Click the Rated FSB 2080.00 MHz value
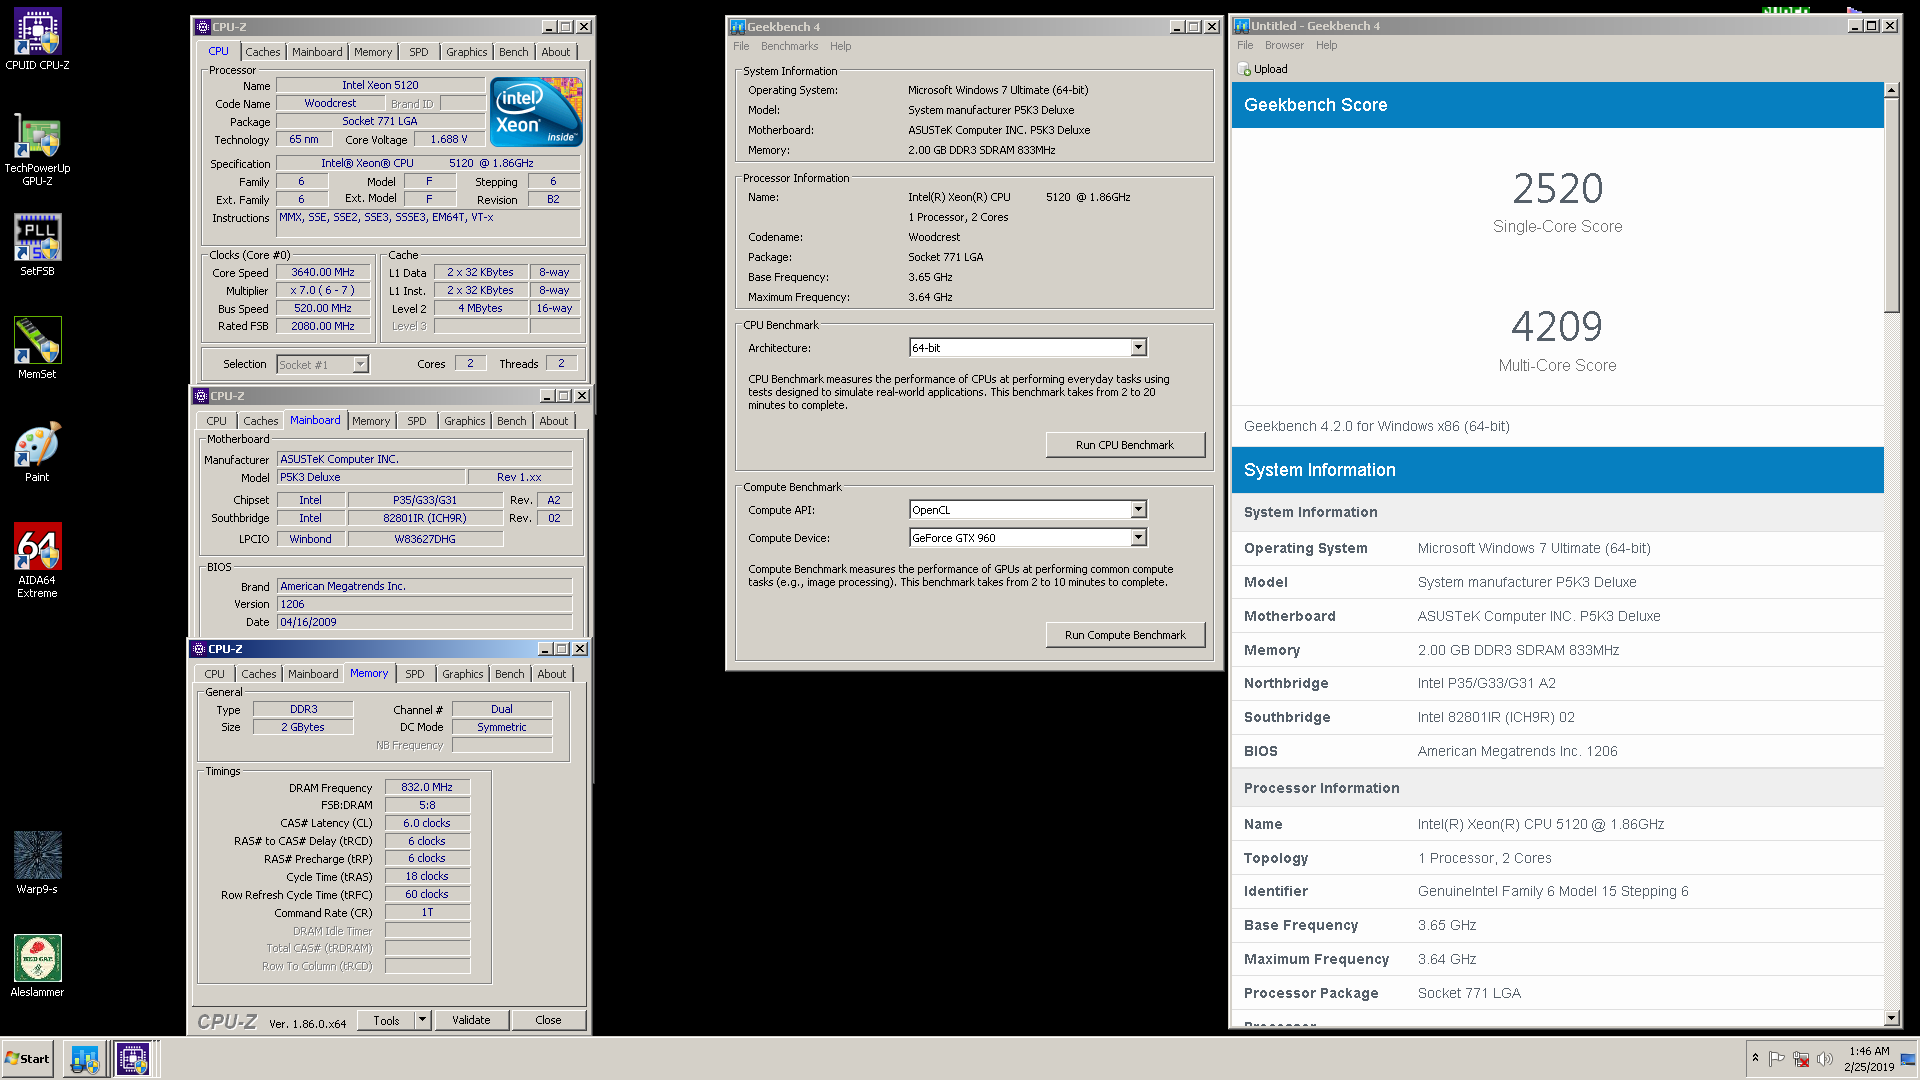Image resolution: width=1920 pixels, height=1080 pixels. tap(323, 326)
